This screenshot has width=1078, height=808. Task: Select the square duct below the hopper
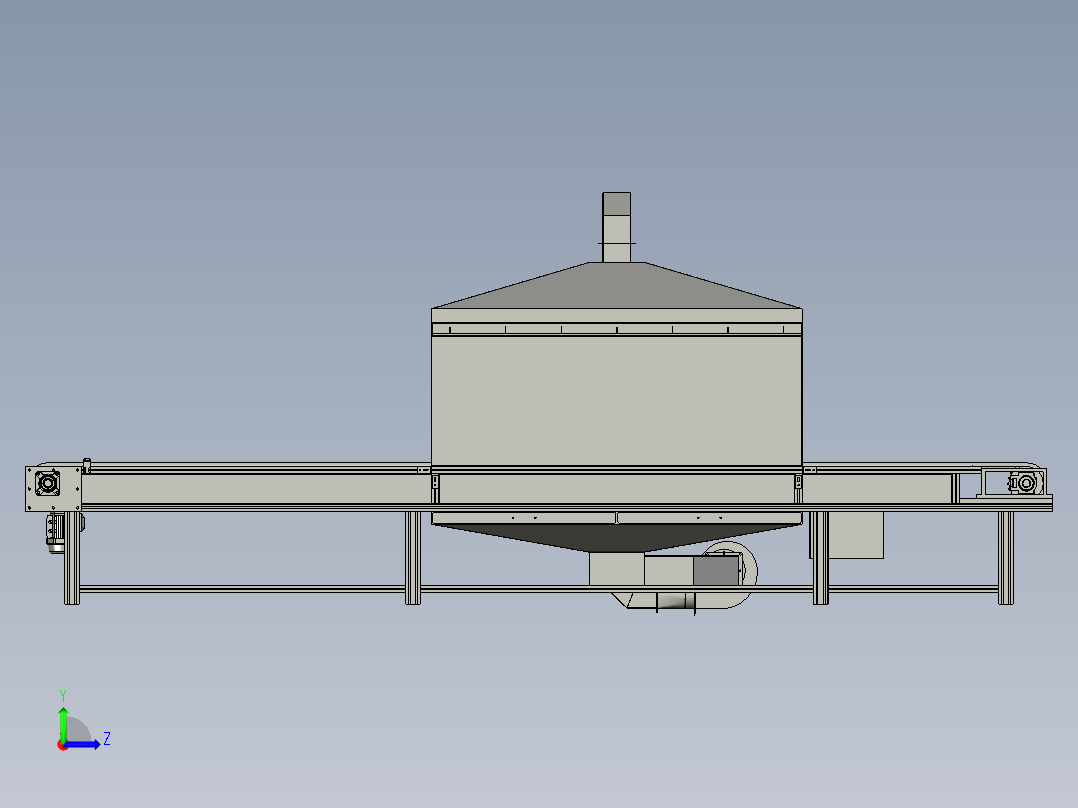click(616, 569)
